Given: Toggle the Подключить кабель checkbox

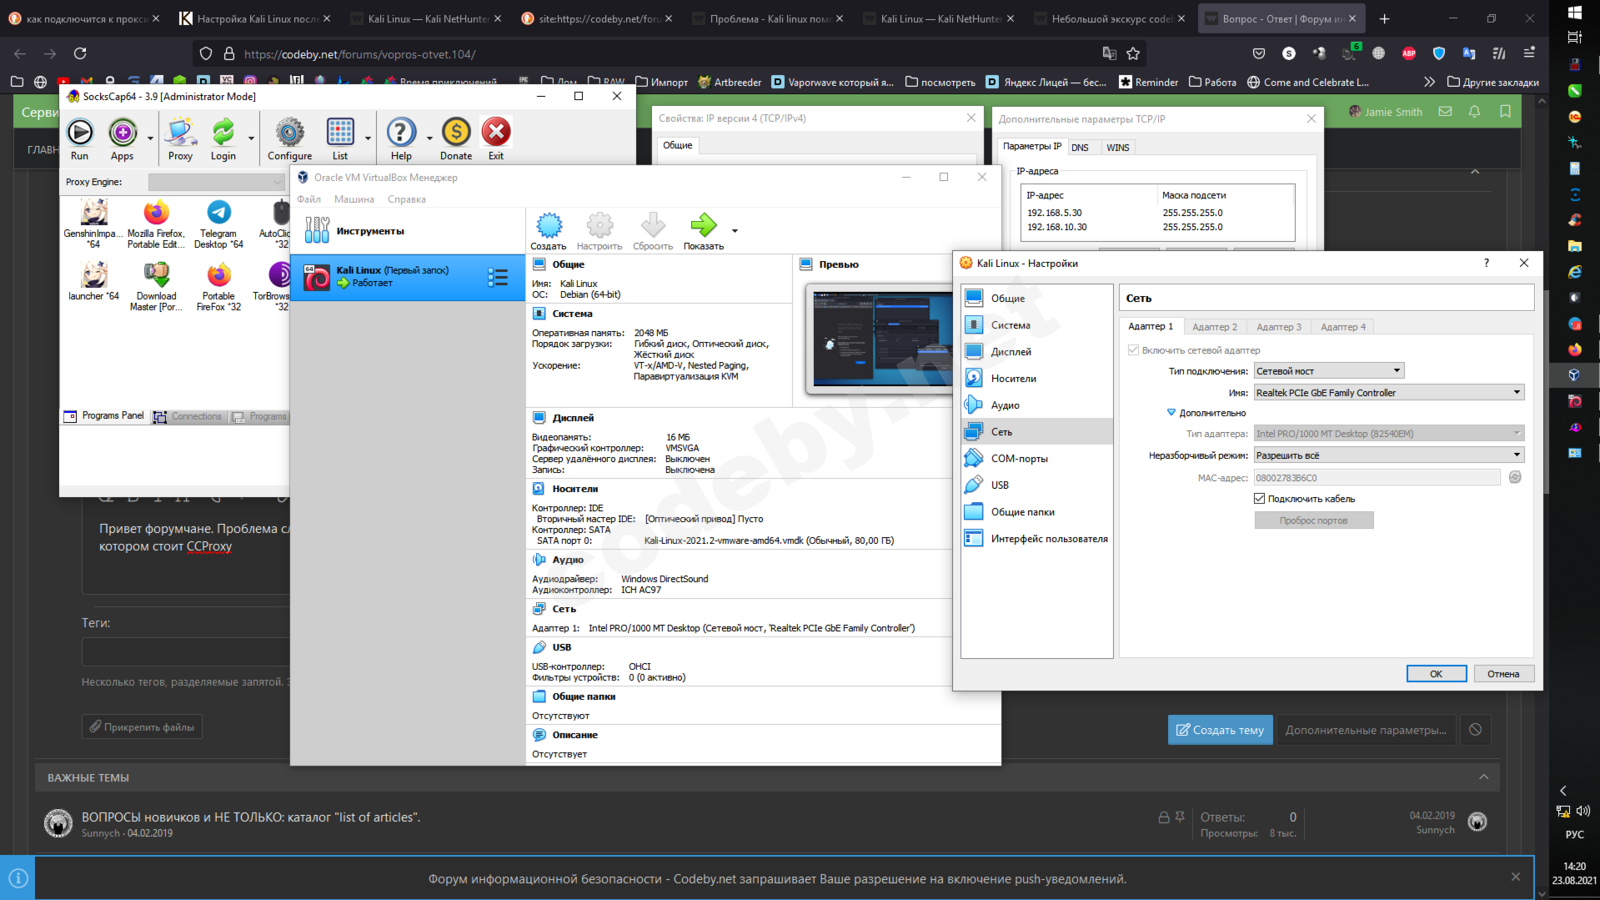Looking at the screenshot, I should 1260,498.
